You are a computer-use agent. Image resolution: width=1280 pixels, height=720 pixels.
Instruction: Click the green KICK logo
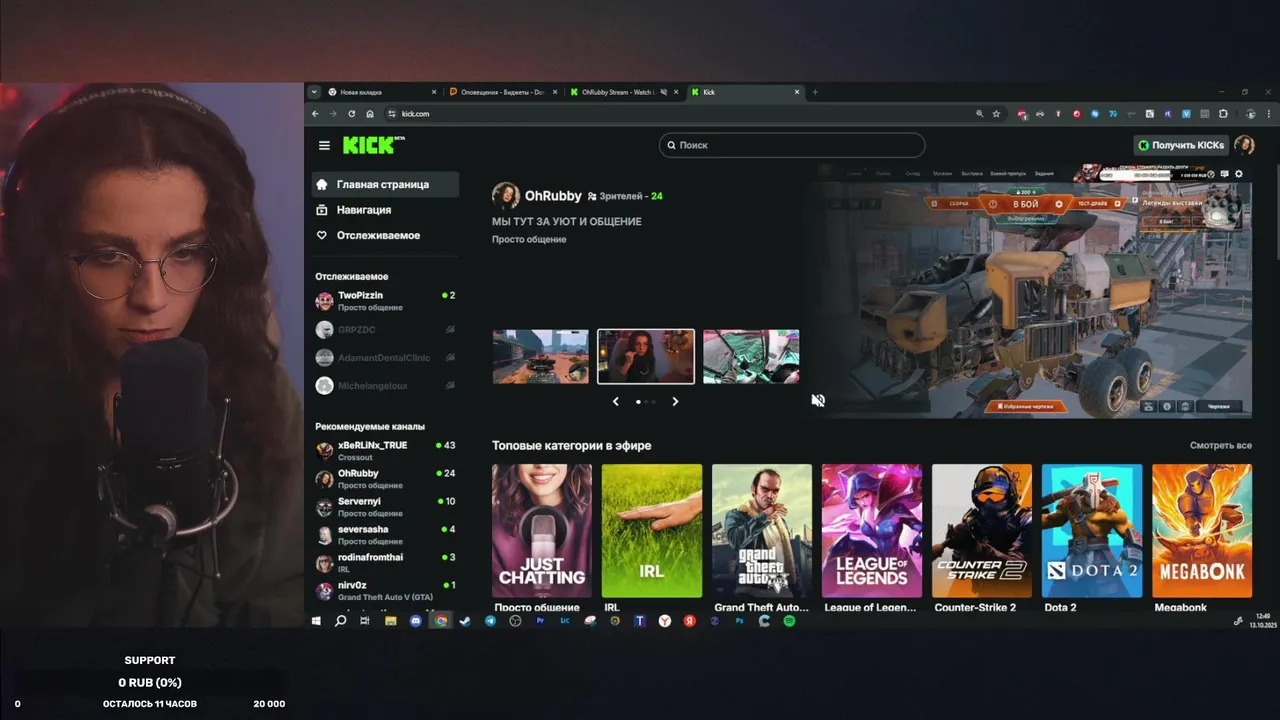pos(370,145)
